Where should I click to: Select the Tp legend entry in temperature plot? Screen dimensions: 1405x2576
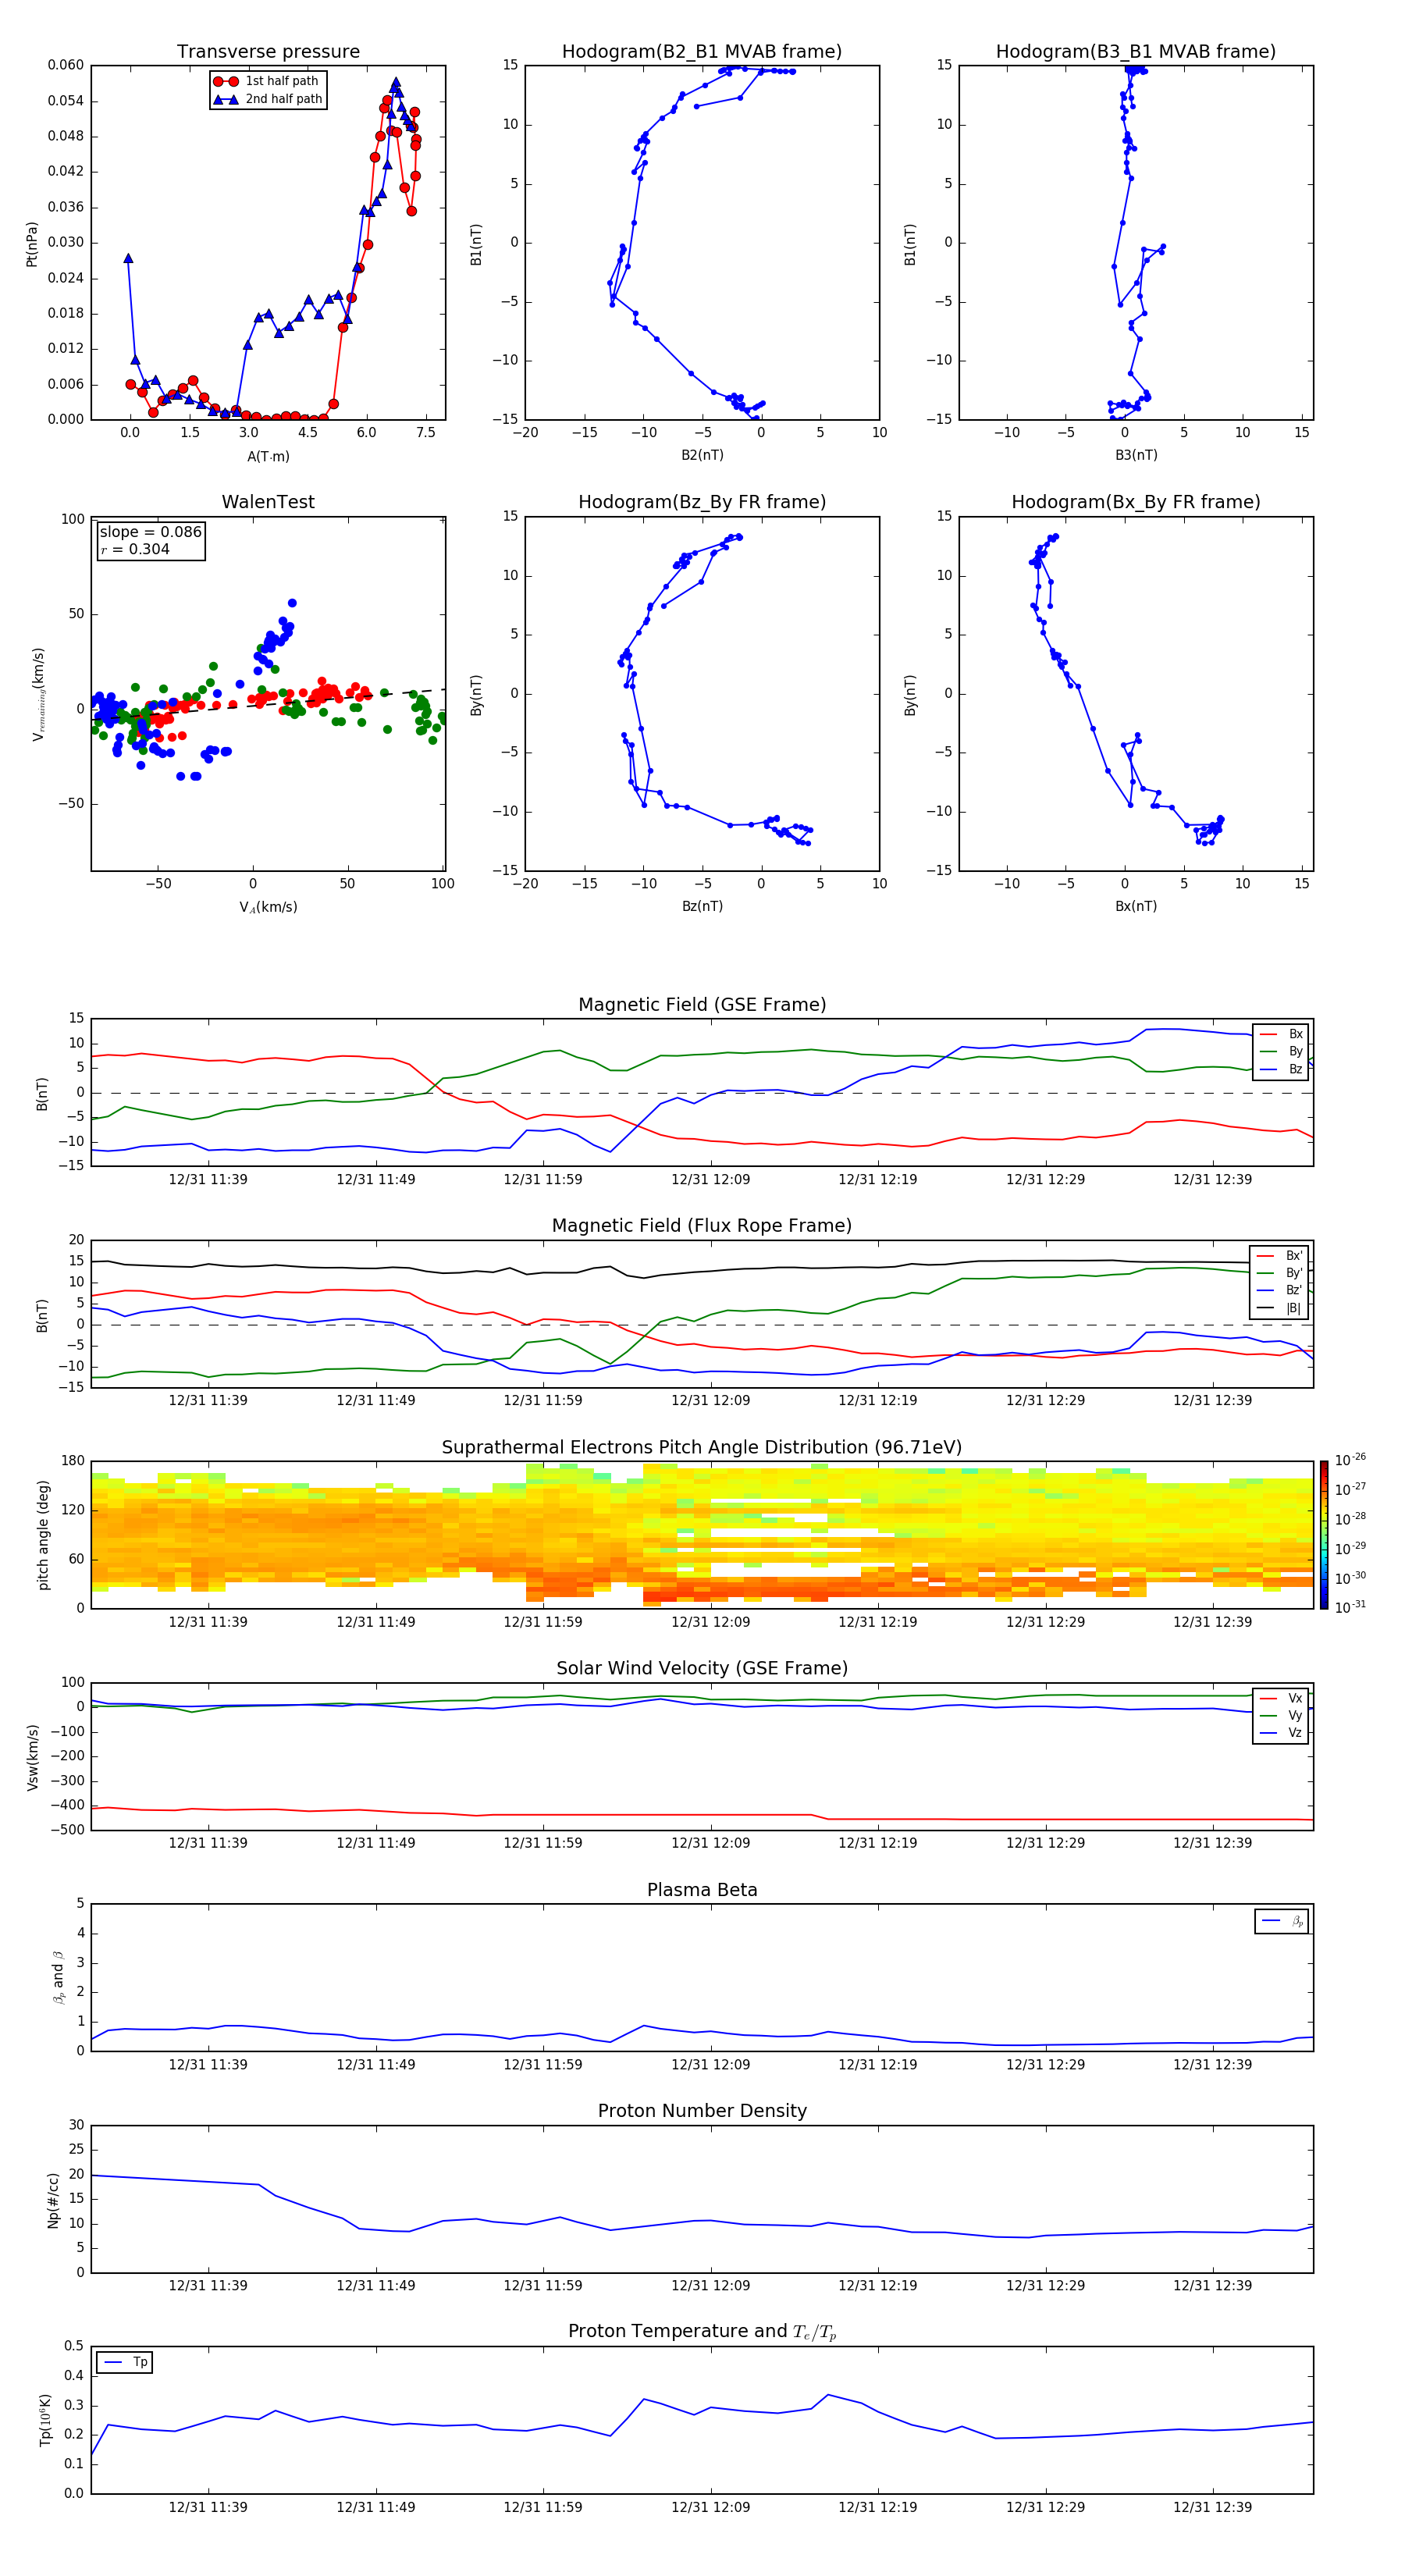125,2362
